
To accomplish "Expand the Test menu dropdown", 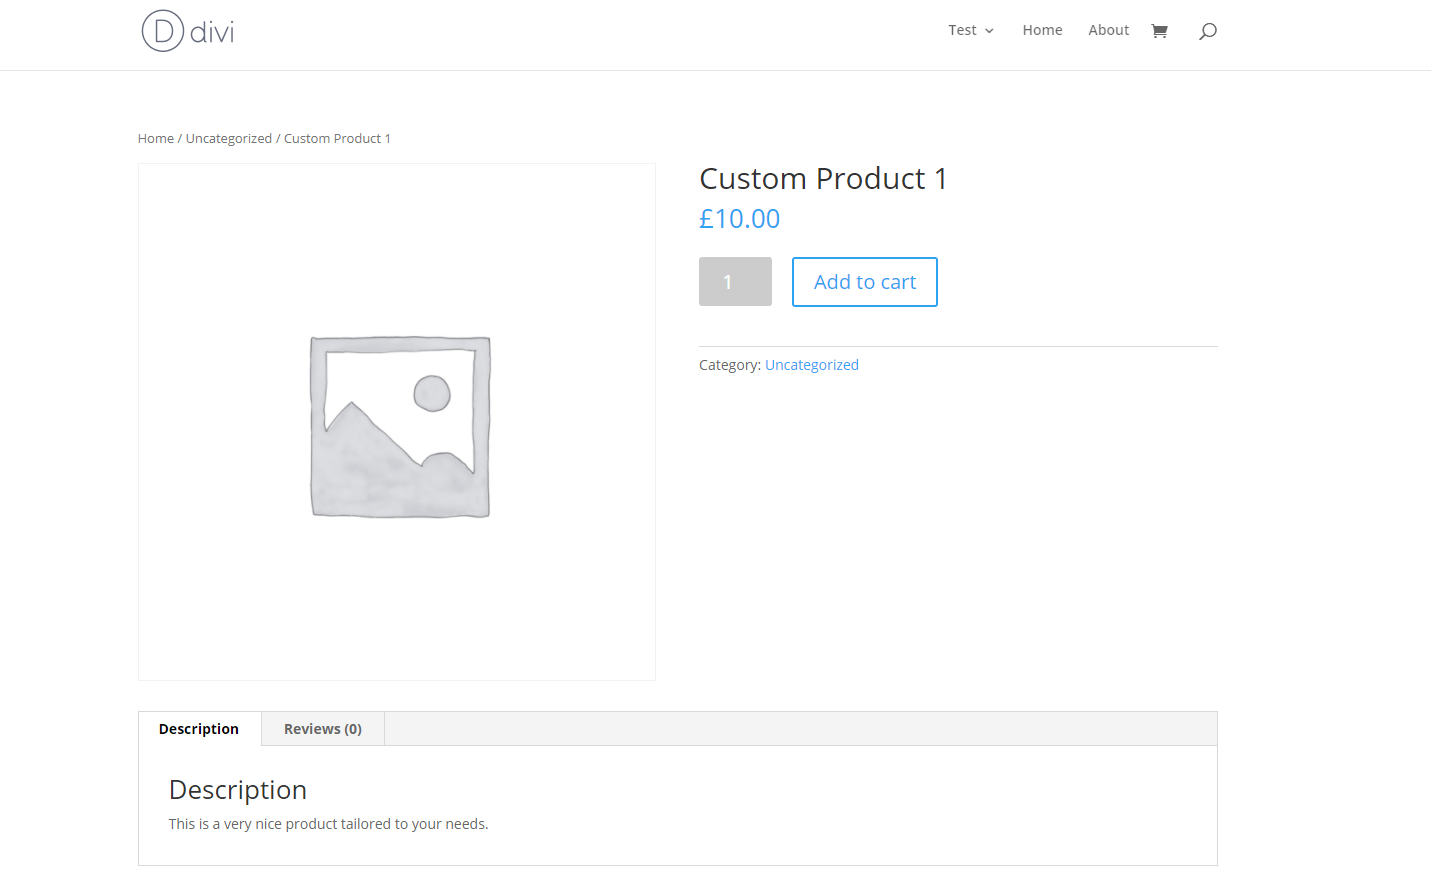I will tap(971, 30).
